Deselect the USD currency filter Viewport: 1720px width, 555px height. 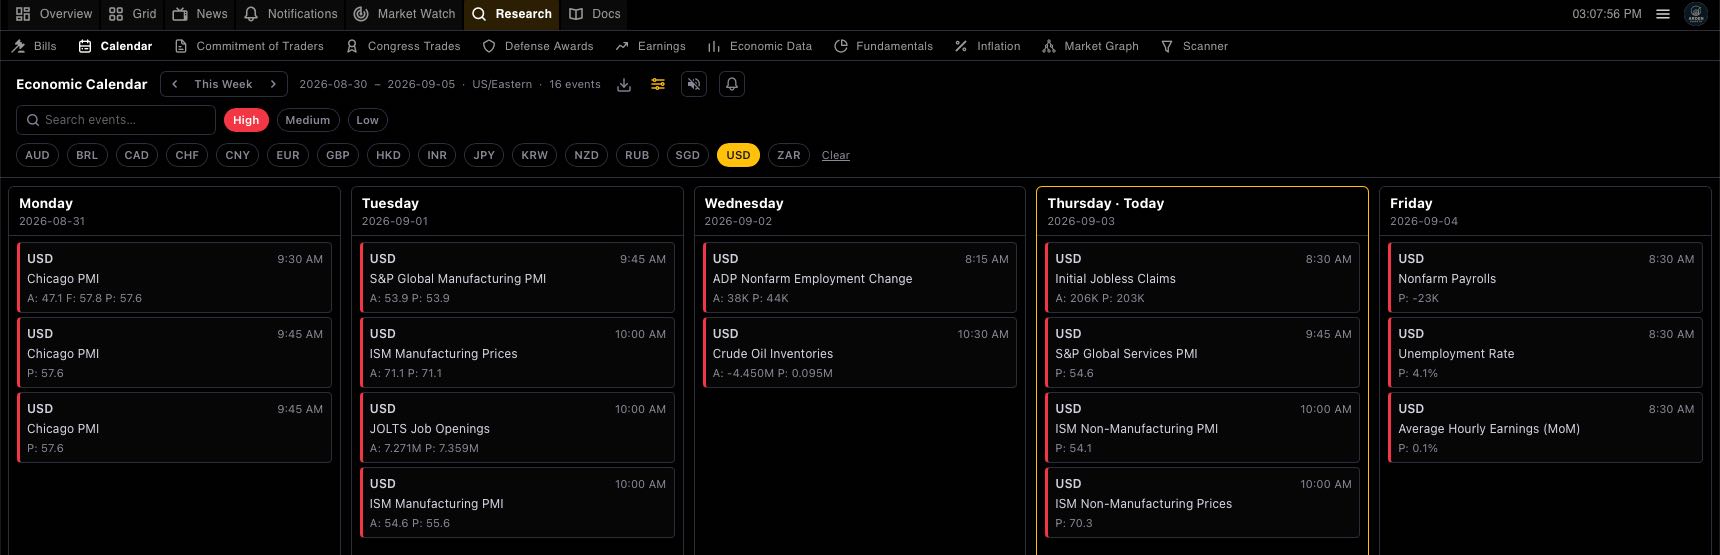pyautogui.click(x=739, y=155)
